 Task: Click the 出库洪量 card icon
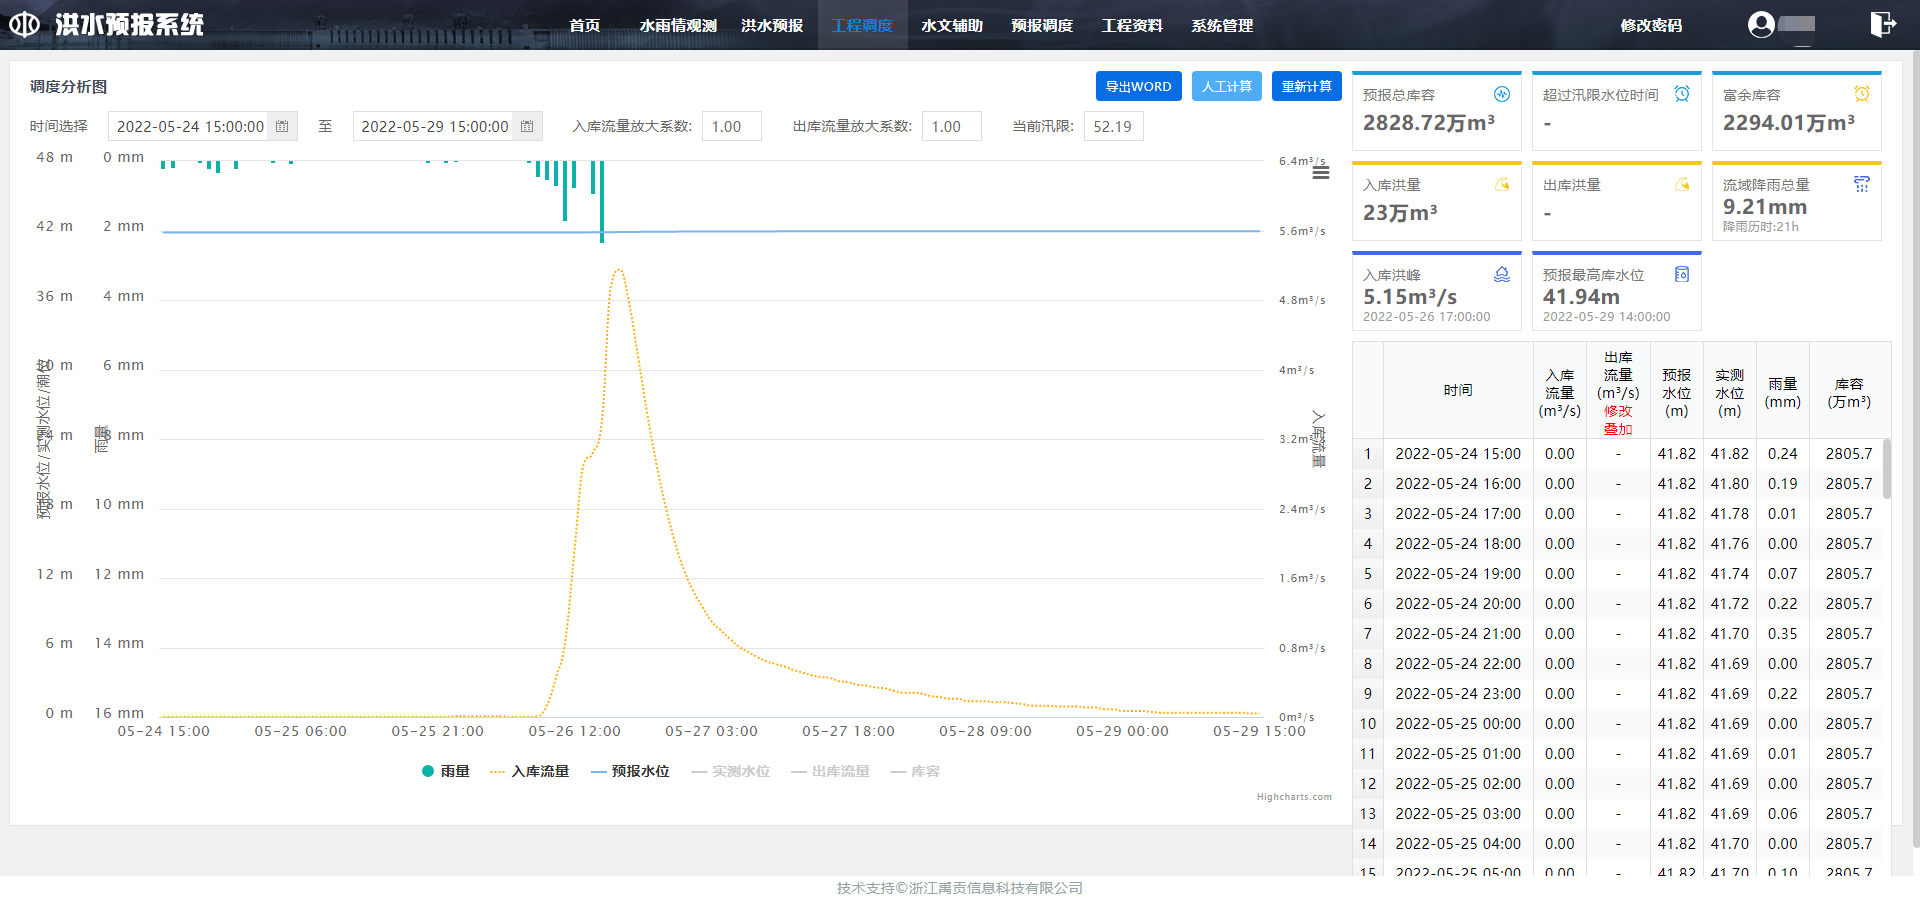click(1682, 184)
